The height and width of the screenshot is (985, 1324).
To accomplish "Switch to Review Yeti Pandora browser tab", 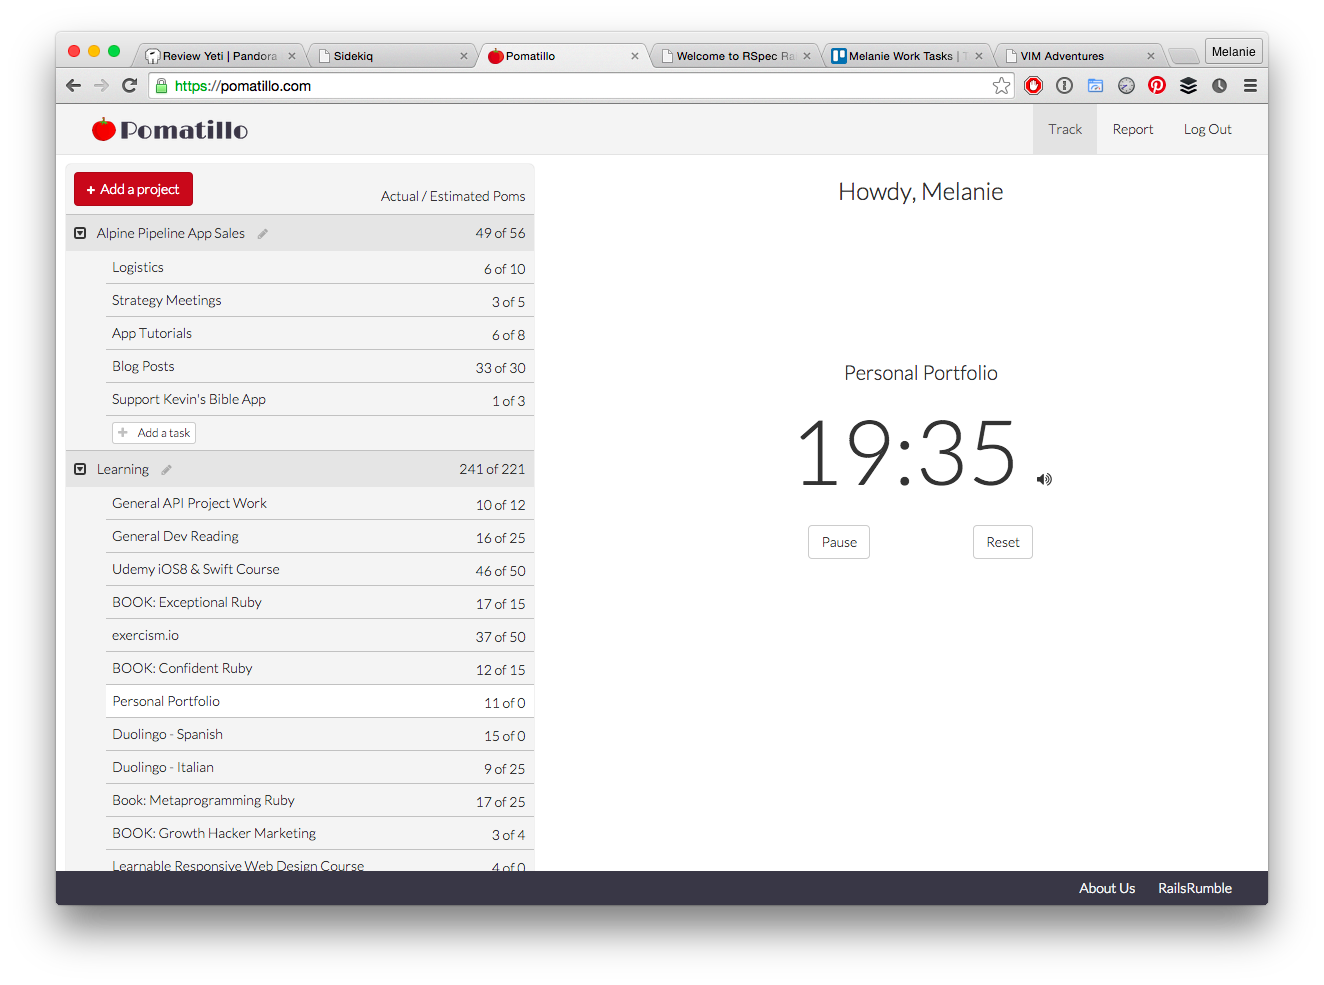I will tap(219, 56).
